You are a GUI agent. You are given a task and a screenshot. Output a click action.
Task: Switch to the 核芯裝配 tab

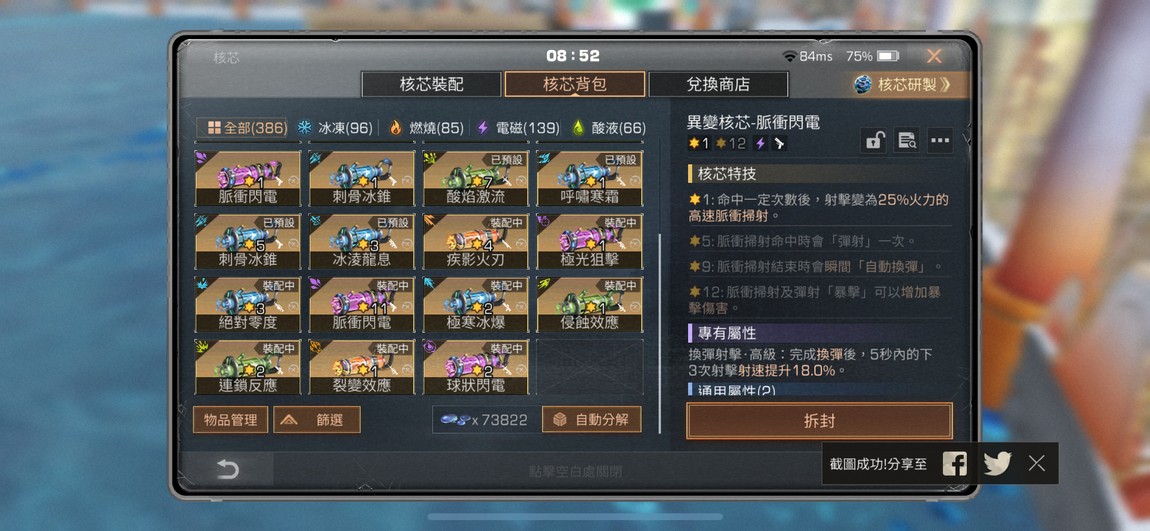click(431, 84)
